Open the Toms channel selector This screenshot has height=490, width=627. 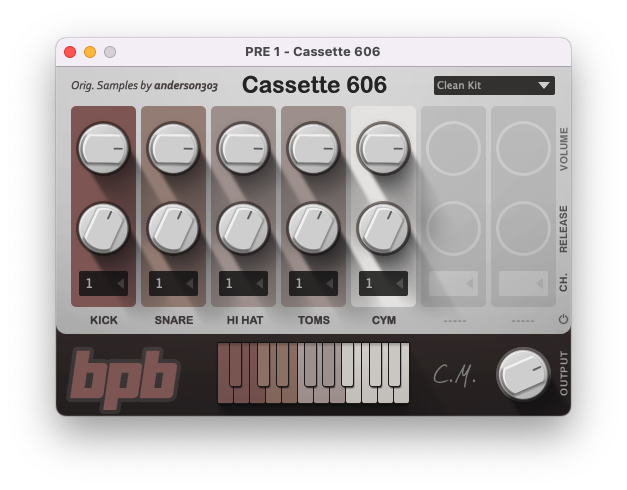coord(314,284)
